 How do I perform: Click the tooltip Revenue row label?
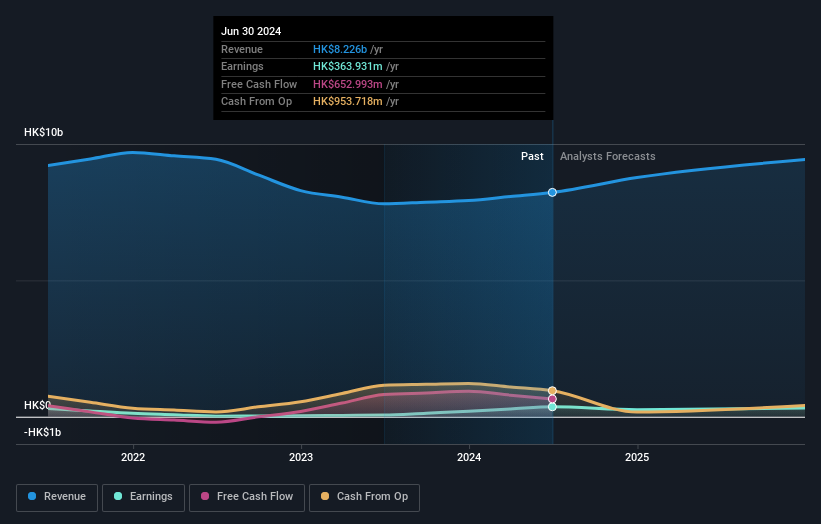(242, 49)
